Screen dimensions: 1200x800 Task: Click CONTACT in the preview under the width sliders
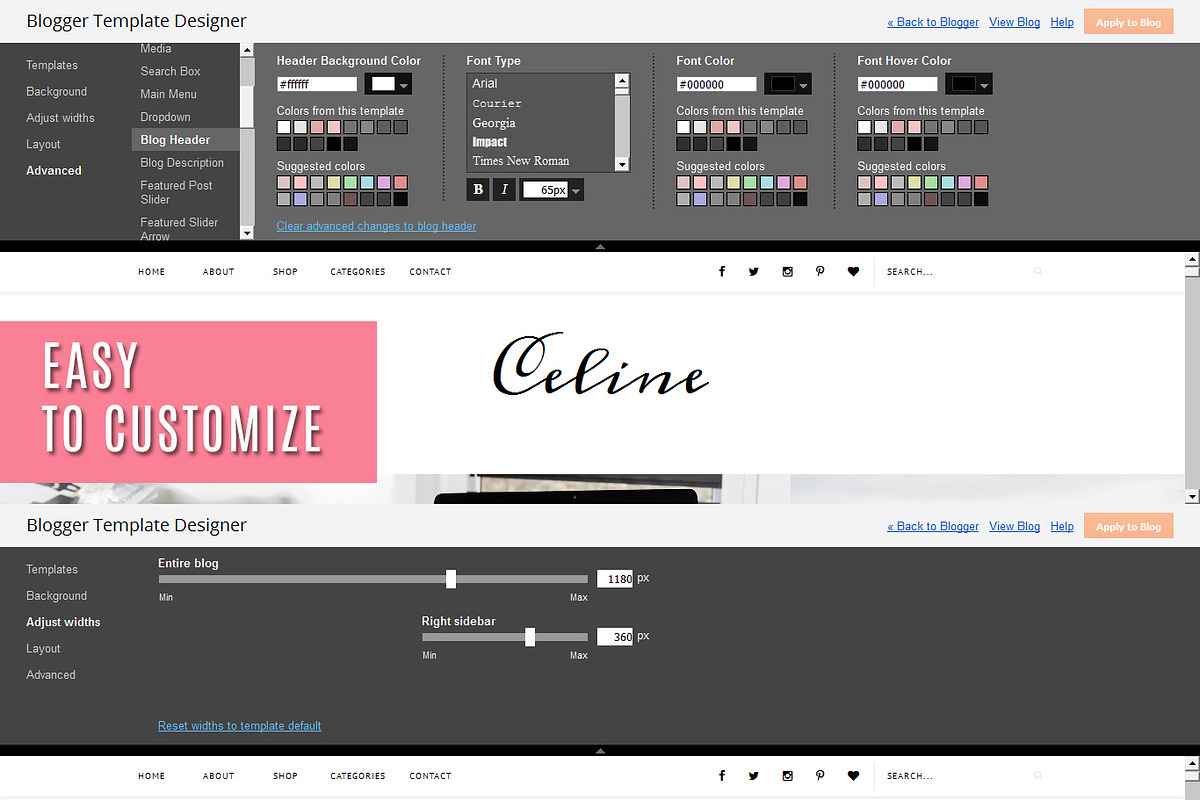[430, 775]
